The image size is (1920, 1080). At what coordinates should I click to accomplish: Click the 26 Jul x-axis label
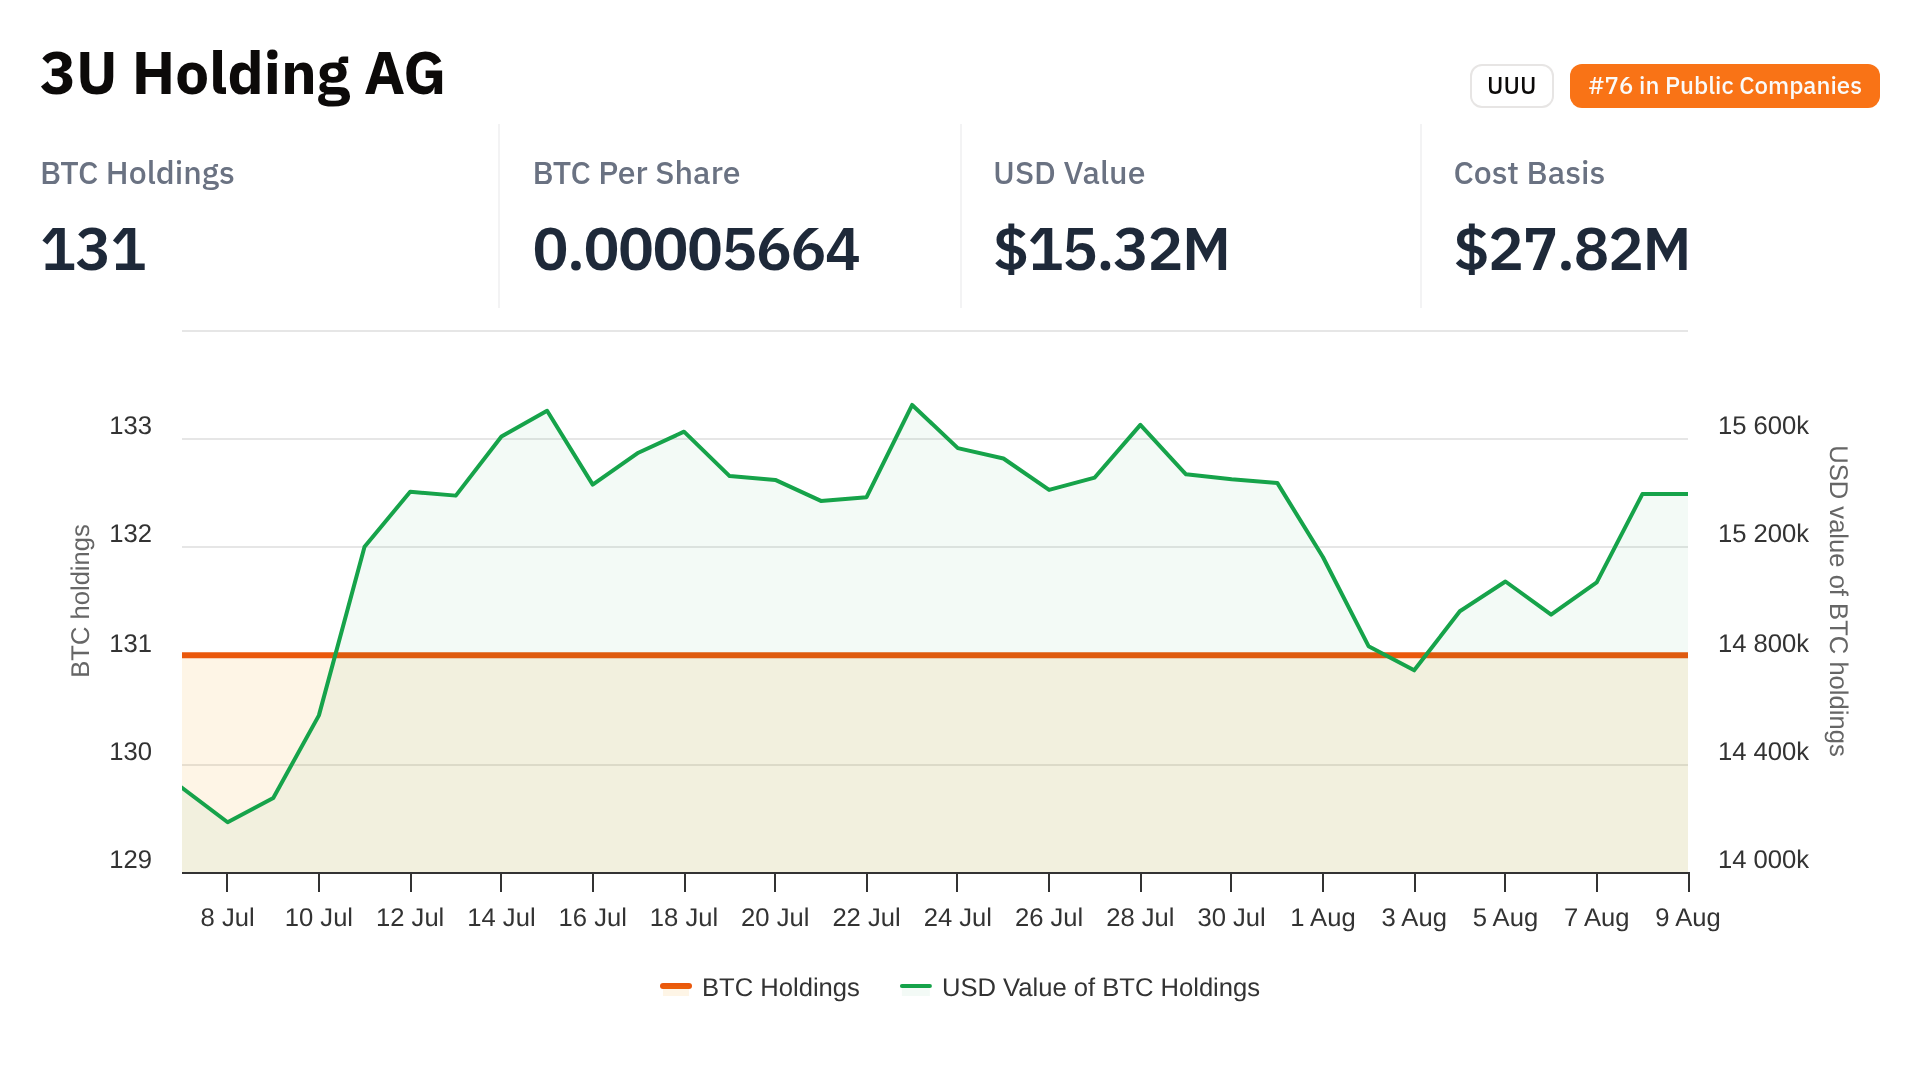pyautogui.click(x=1049, y=917)
